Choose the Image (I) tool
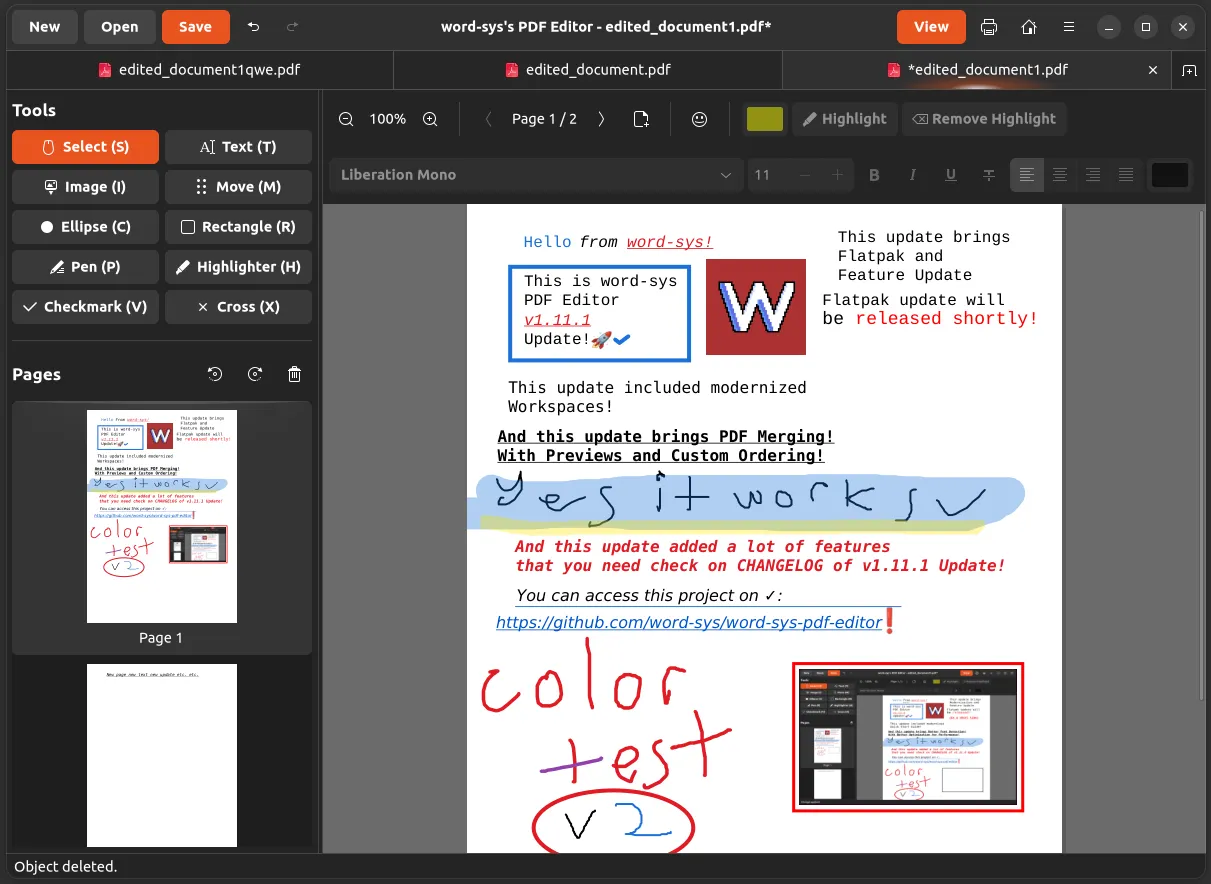This screenshot has width=1211, height=884. coord(86,187)
